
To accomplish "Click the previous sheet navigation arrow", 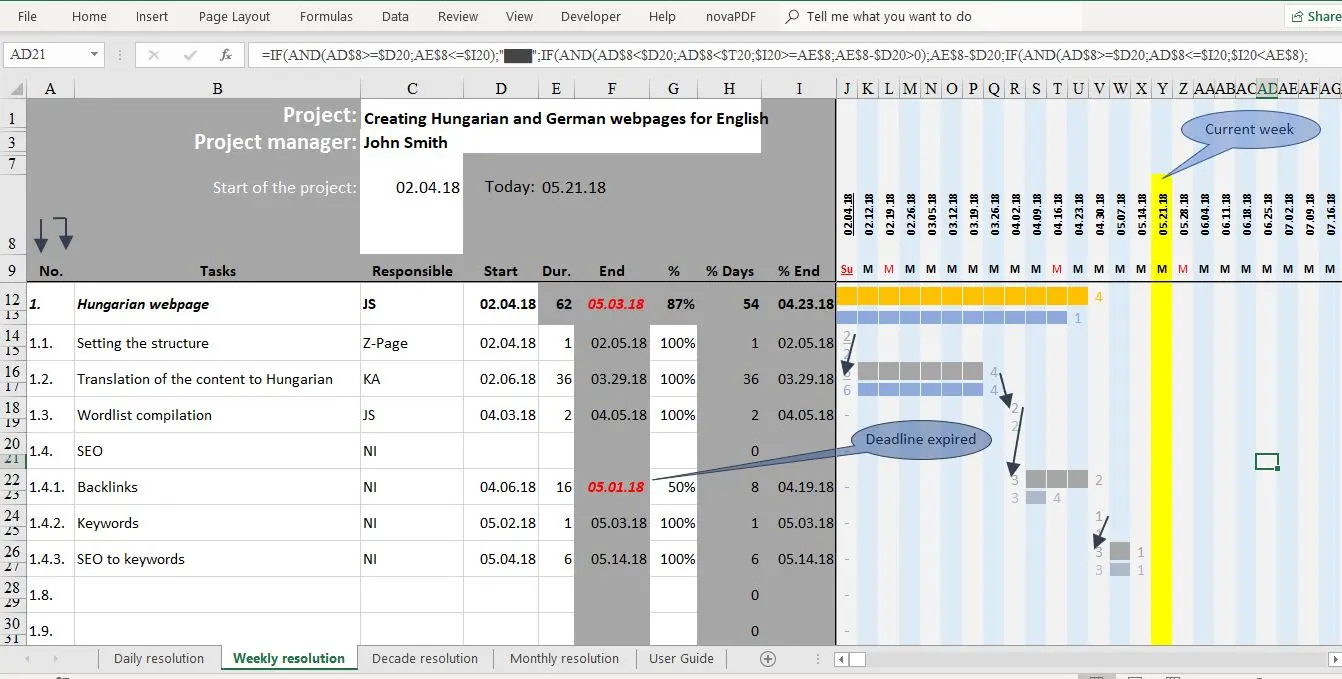I will pyautogui.click(x=29, y=658).
